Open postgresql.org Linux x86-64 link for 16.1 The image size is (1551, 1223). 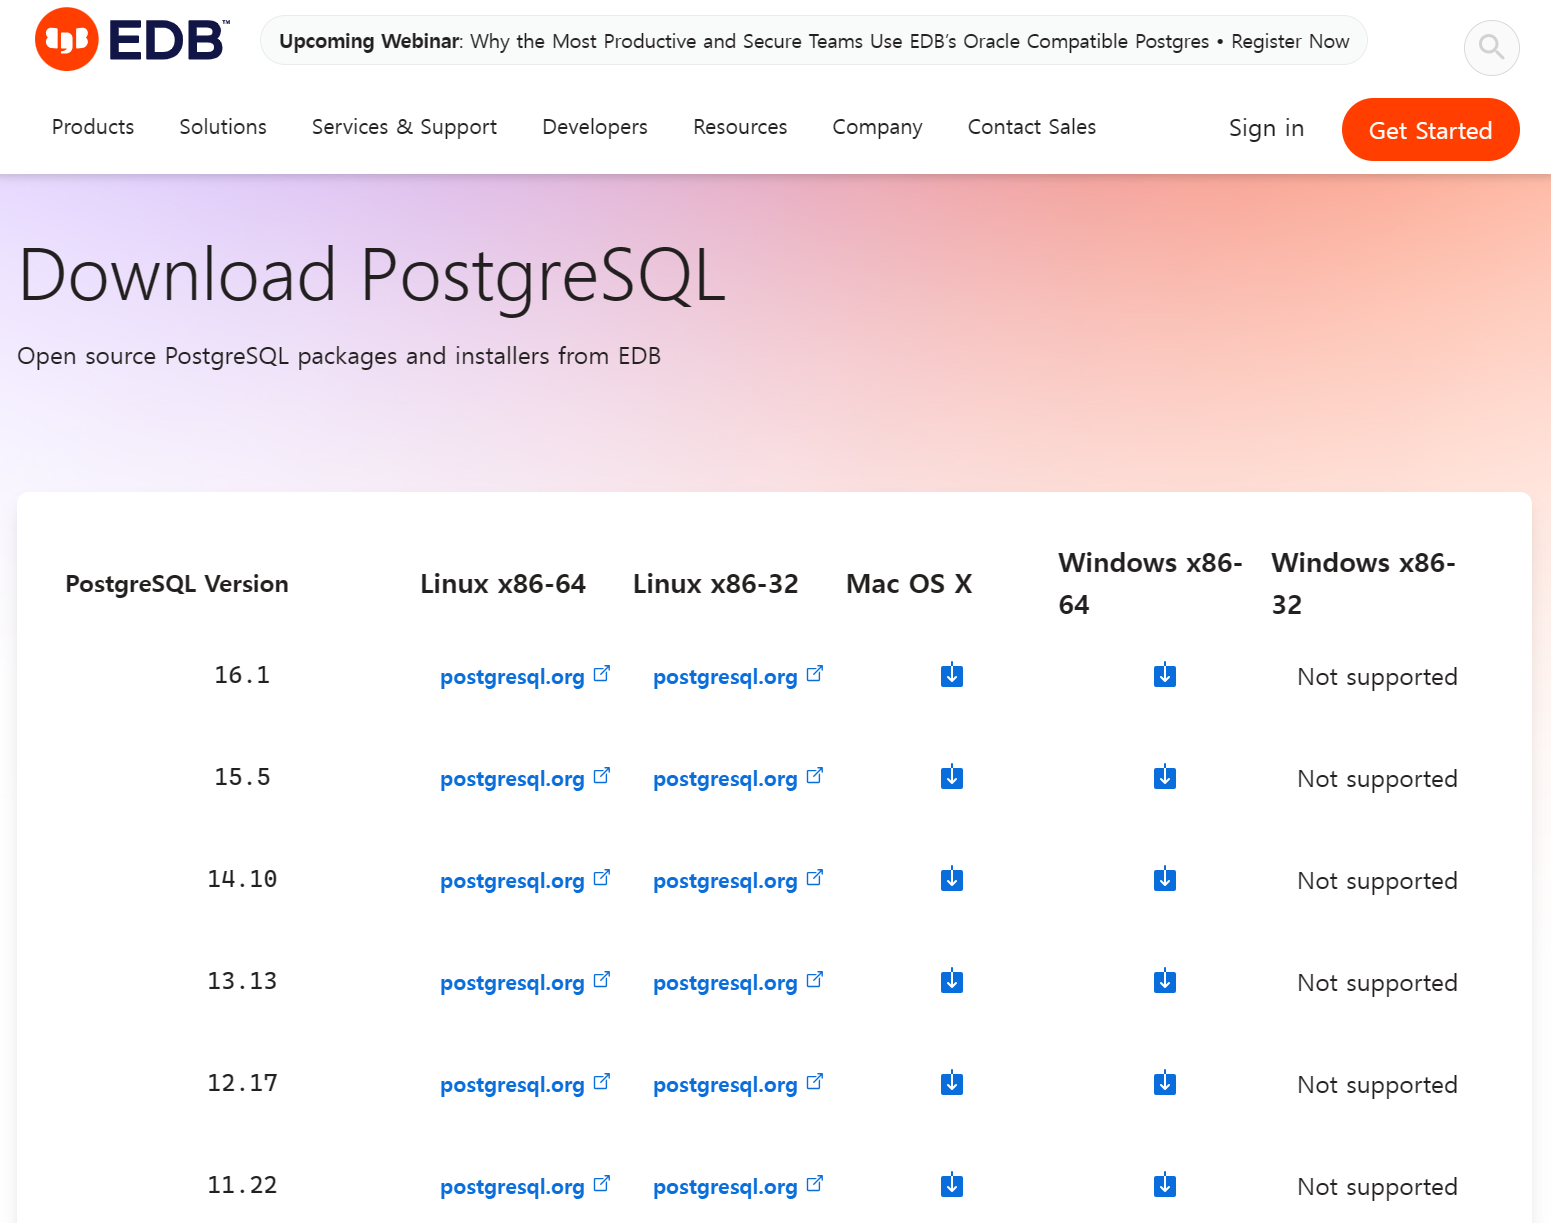pos(525,677)
